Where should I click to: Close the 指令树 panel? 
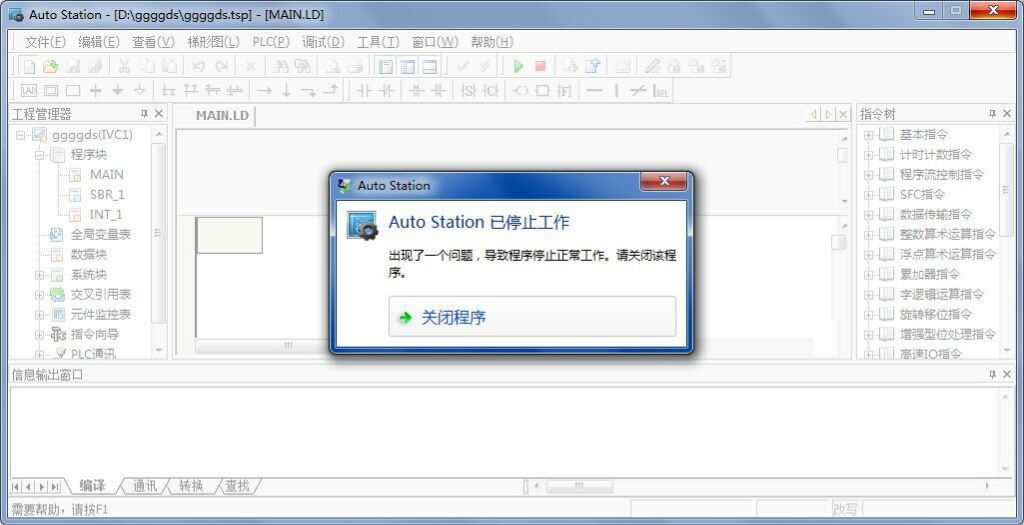click(x=1007, y=114)
